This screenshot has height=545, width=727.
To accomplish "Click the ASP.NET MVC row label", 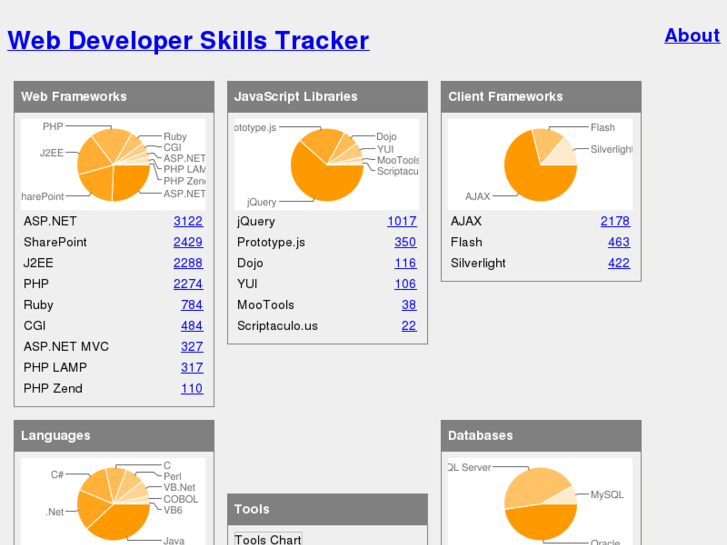I will 66,346.
